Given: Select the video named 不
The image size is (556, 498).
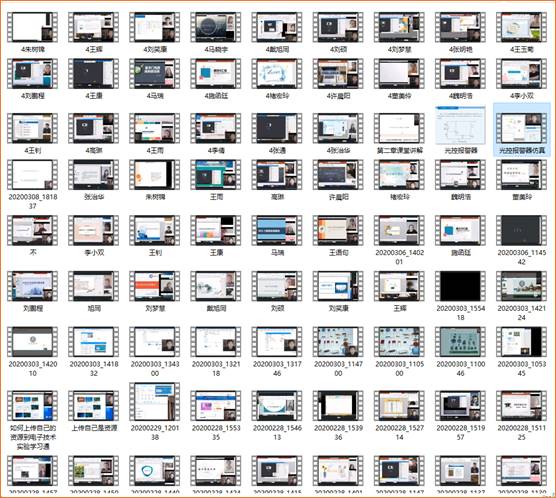Looking at the screenshot, I should (x=33, y=236).
